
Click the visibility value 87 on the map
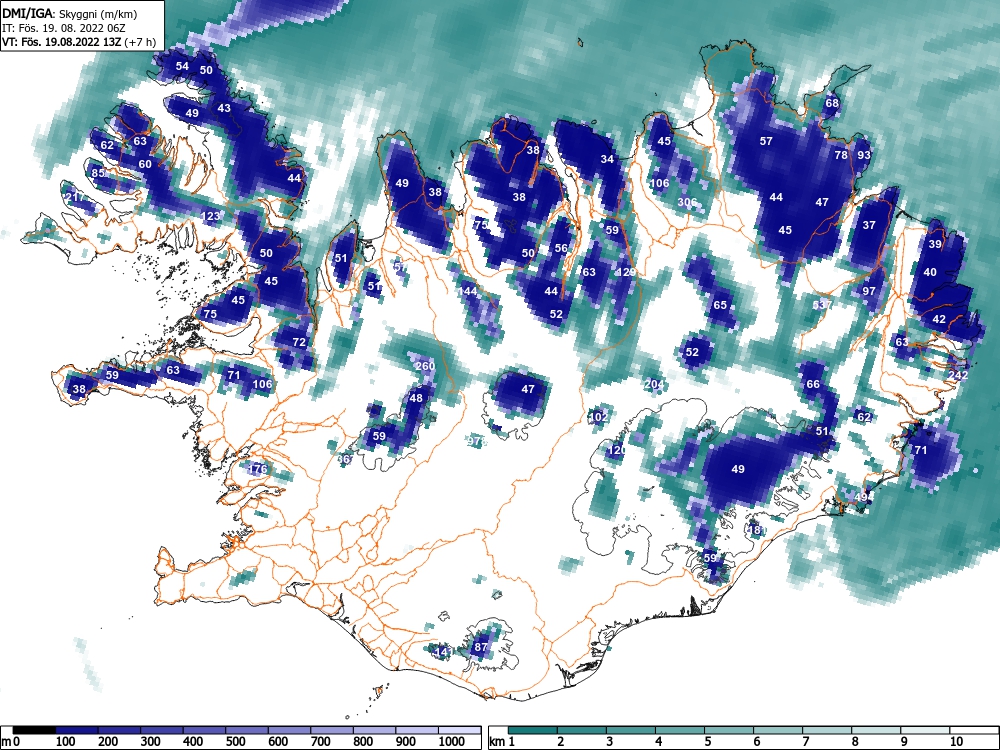(x=481, y=647)
